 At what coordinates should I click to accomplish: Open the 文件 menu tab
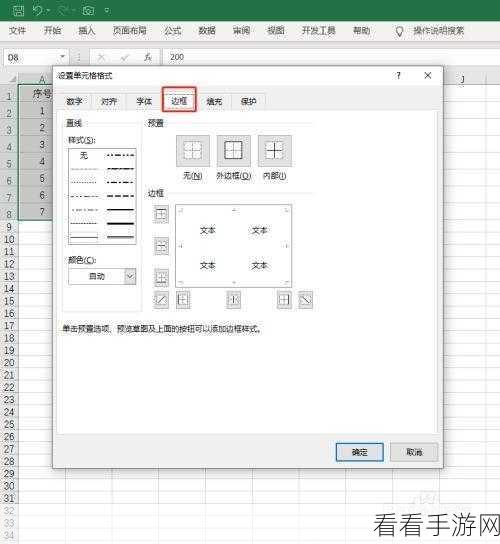(x=17, y=31)
